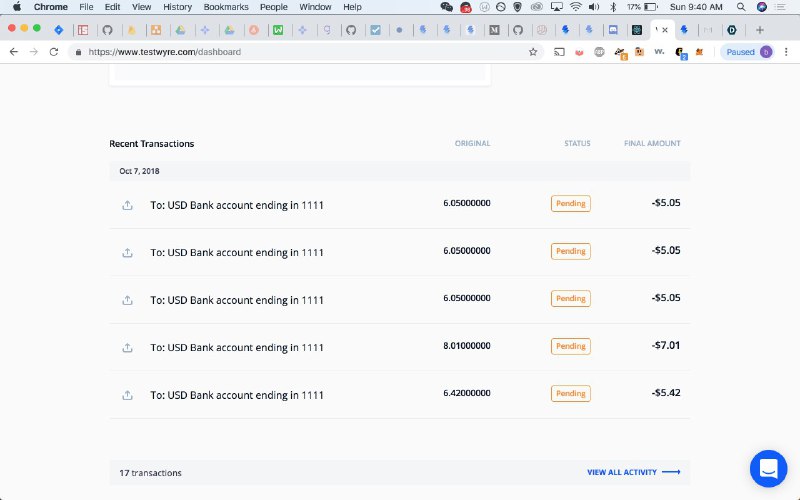Click the AirPlay display icon in the menu bar
The width and height of the screenshot is (800, 500).
[557, 7]
